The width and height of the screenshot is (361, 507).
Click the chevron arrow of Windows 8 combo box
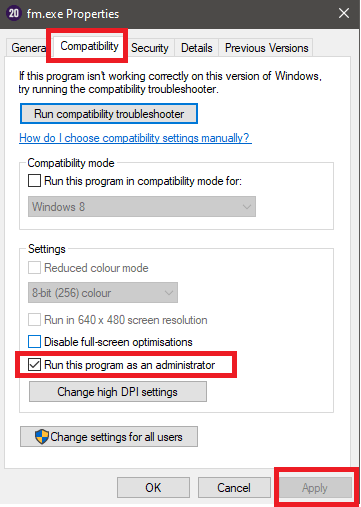(x=247, y=207)
